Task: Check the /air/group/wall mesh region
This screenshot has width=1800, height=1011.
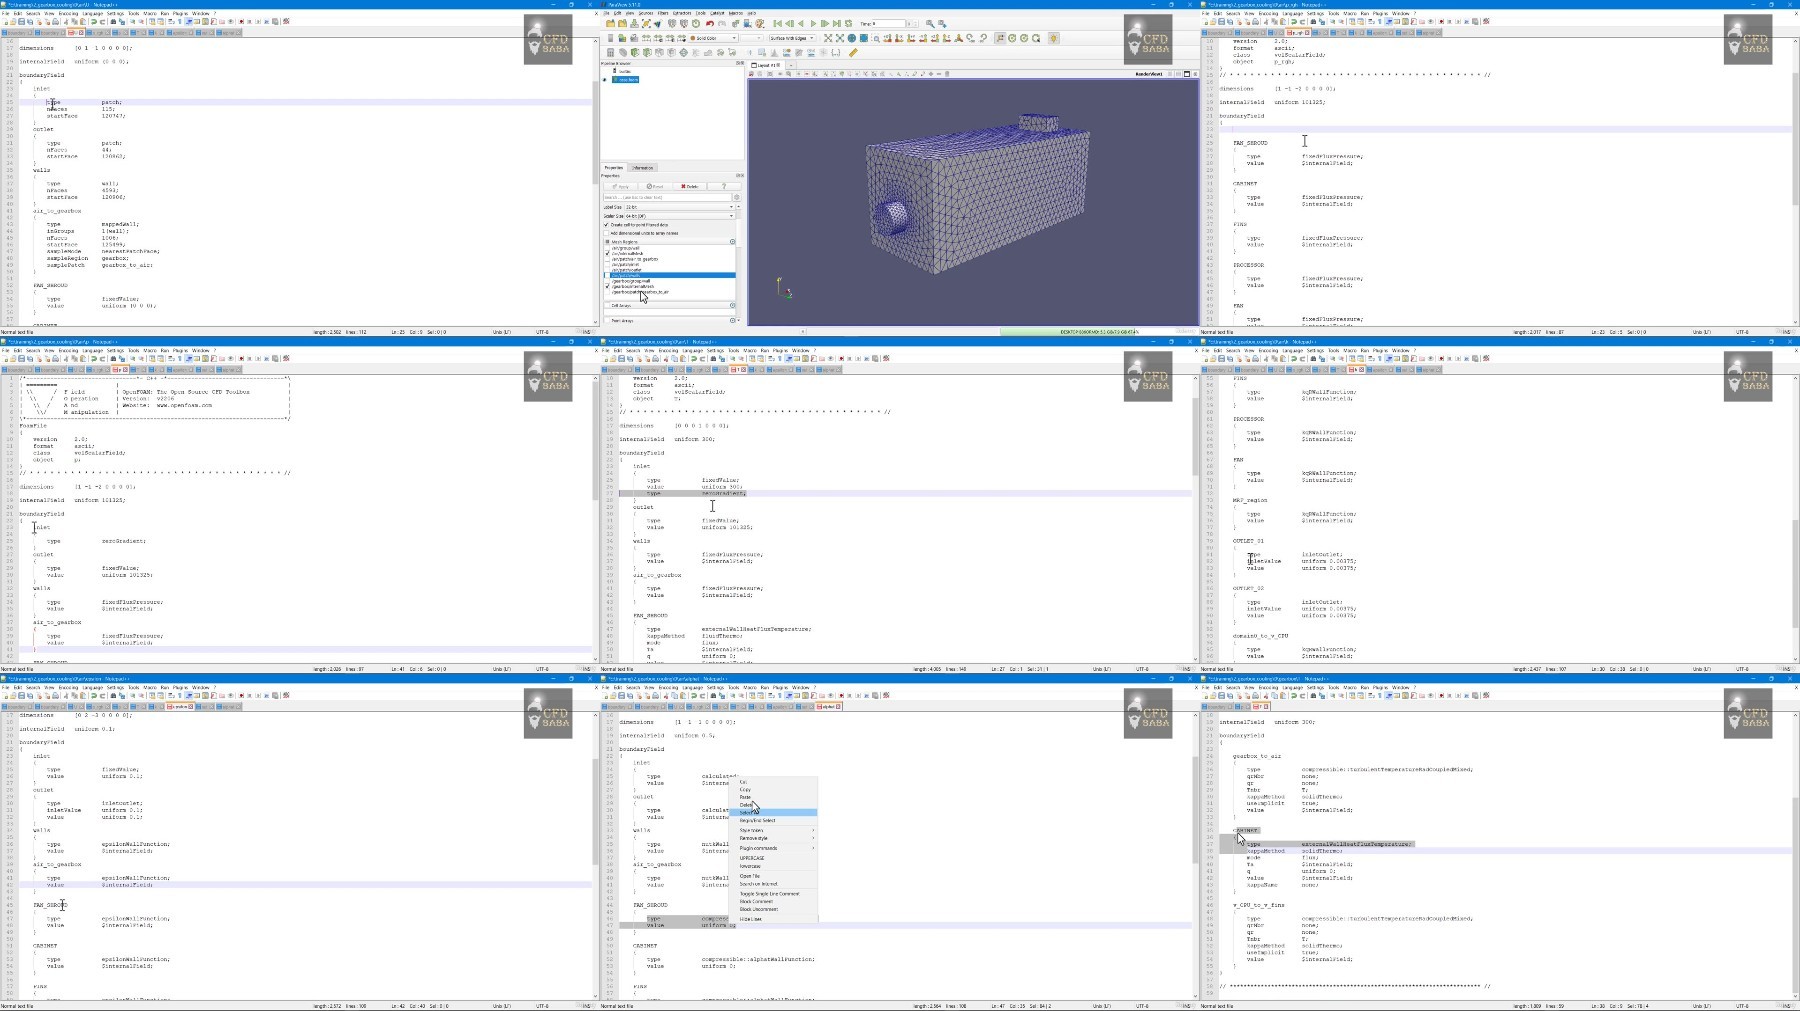Action: (x=607, y=248)
